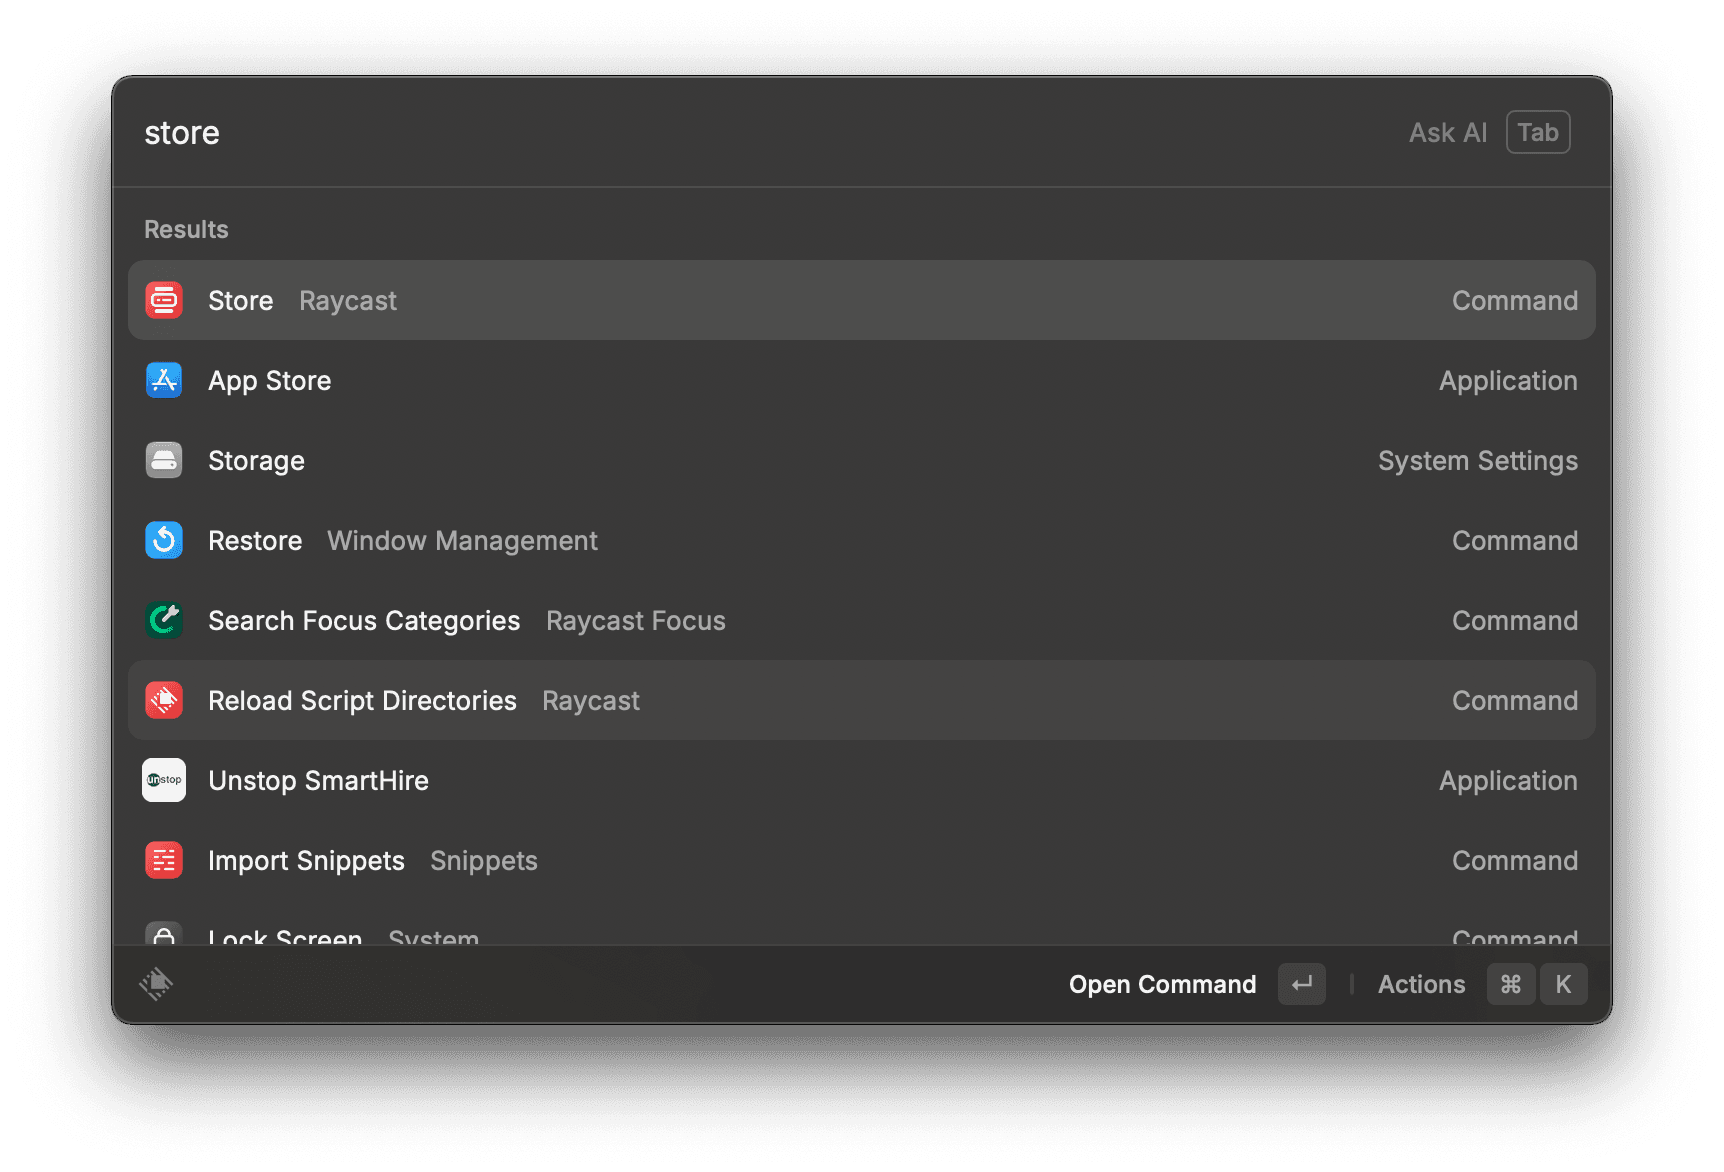
Task: Open the Actions menu
Action: click(x=1421, y=984)
